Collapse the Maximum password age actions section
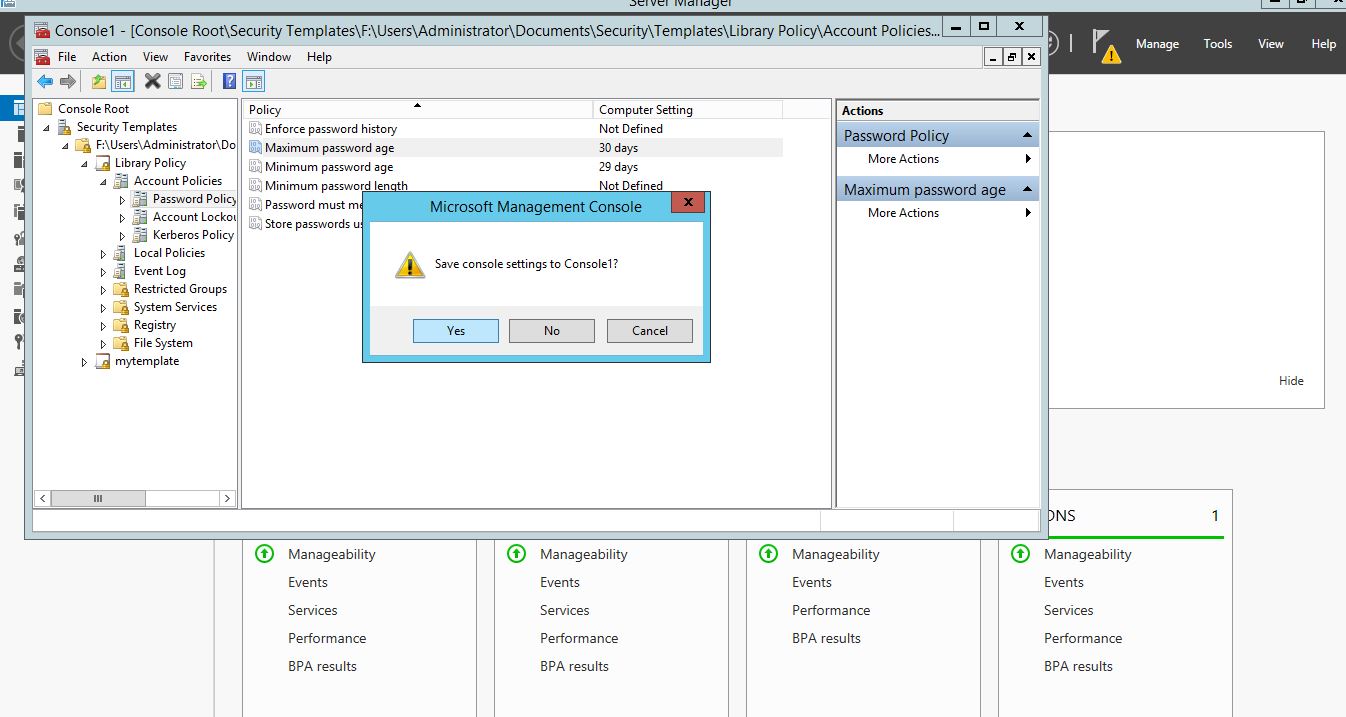This screenshot has height=717, width=1346. pos(1027,189)
